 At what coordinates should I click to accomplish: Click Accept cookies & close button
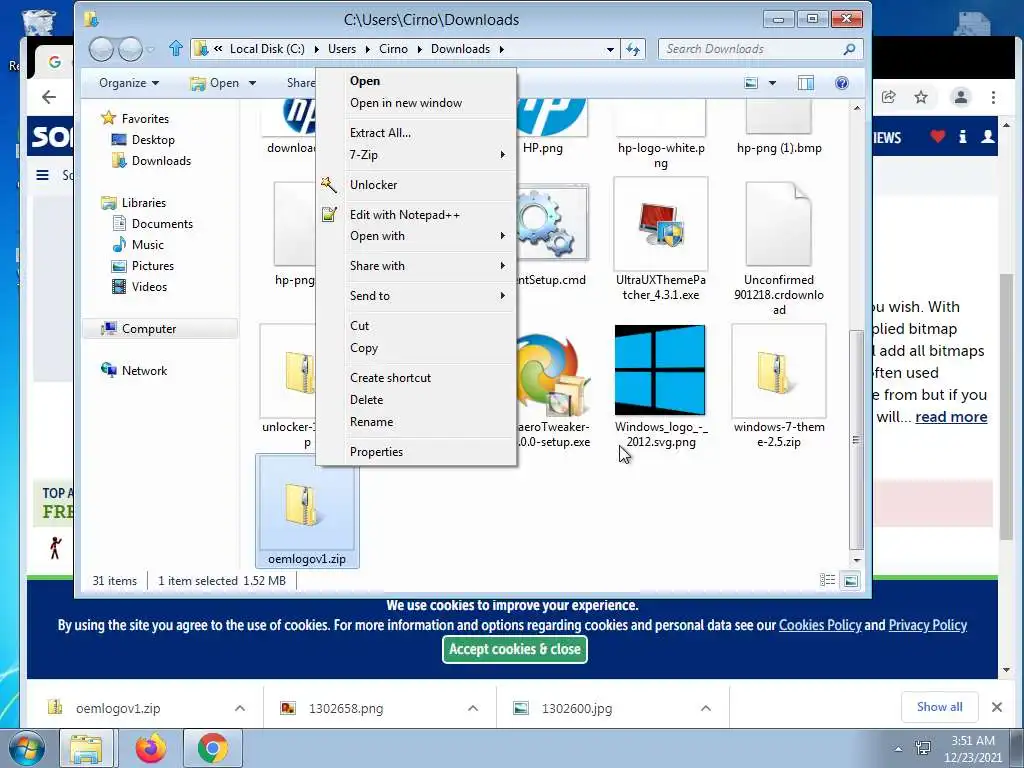(515, 649)
